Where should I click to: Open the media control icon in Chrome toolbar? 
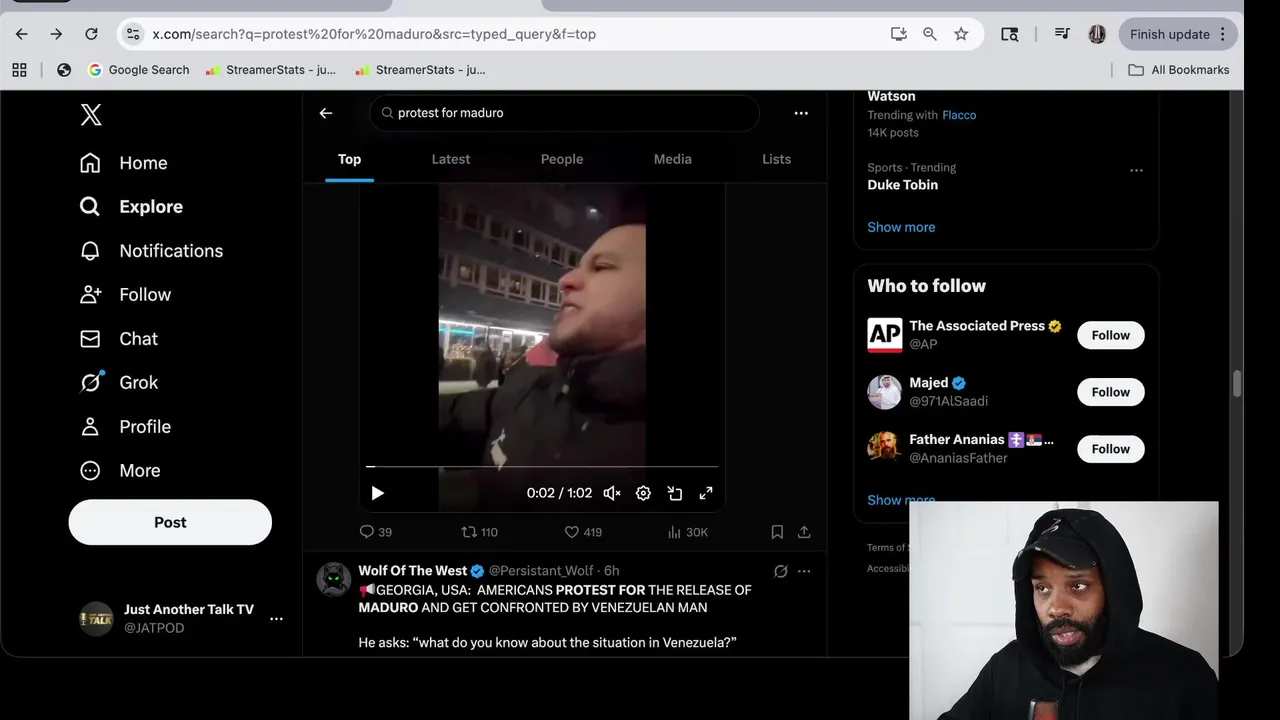(x=1061, y=34)
